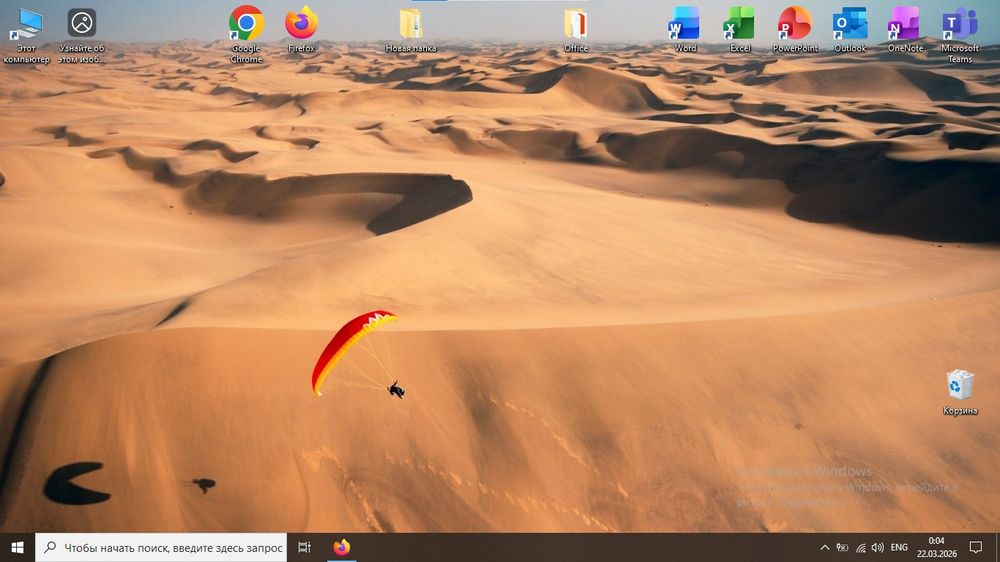Select the Google Chrome desktop shortcut
1000x562 pixels.
click(246, 35)
